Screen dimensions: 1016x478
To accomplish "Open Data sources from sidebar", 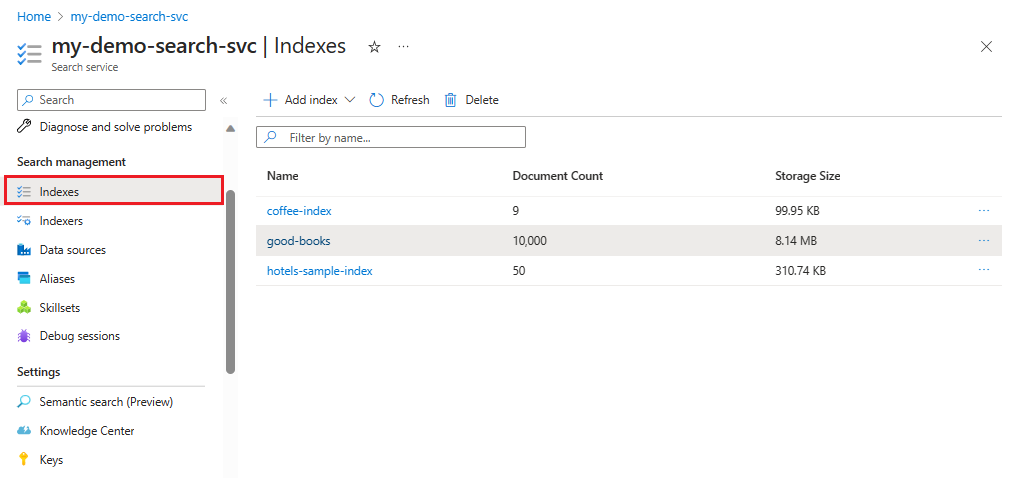I will pos(72,250).
